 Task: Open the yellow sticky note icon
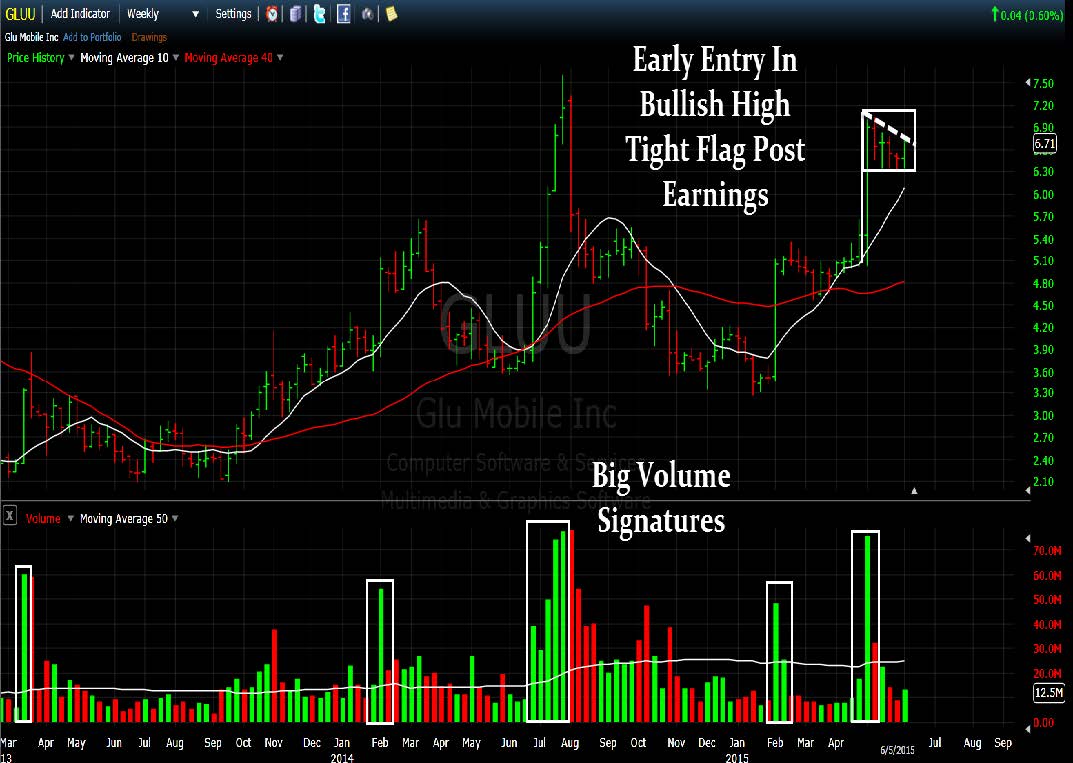tap(391, 14)
